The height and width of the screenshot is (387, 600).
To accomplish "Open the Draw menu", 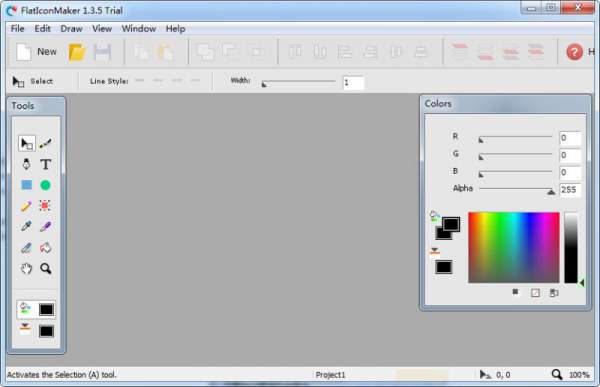I will 71,29.
